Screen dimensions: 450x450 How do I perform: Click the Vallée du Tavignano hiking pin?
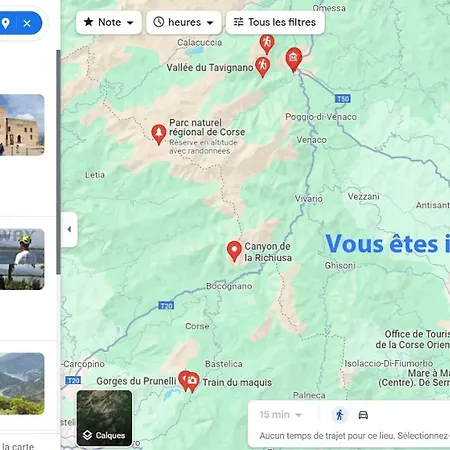pyautogui.click(x=262, y=66)
